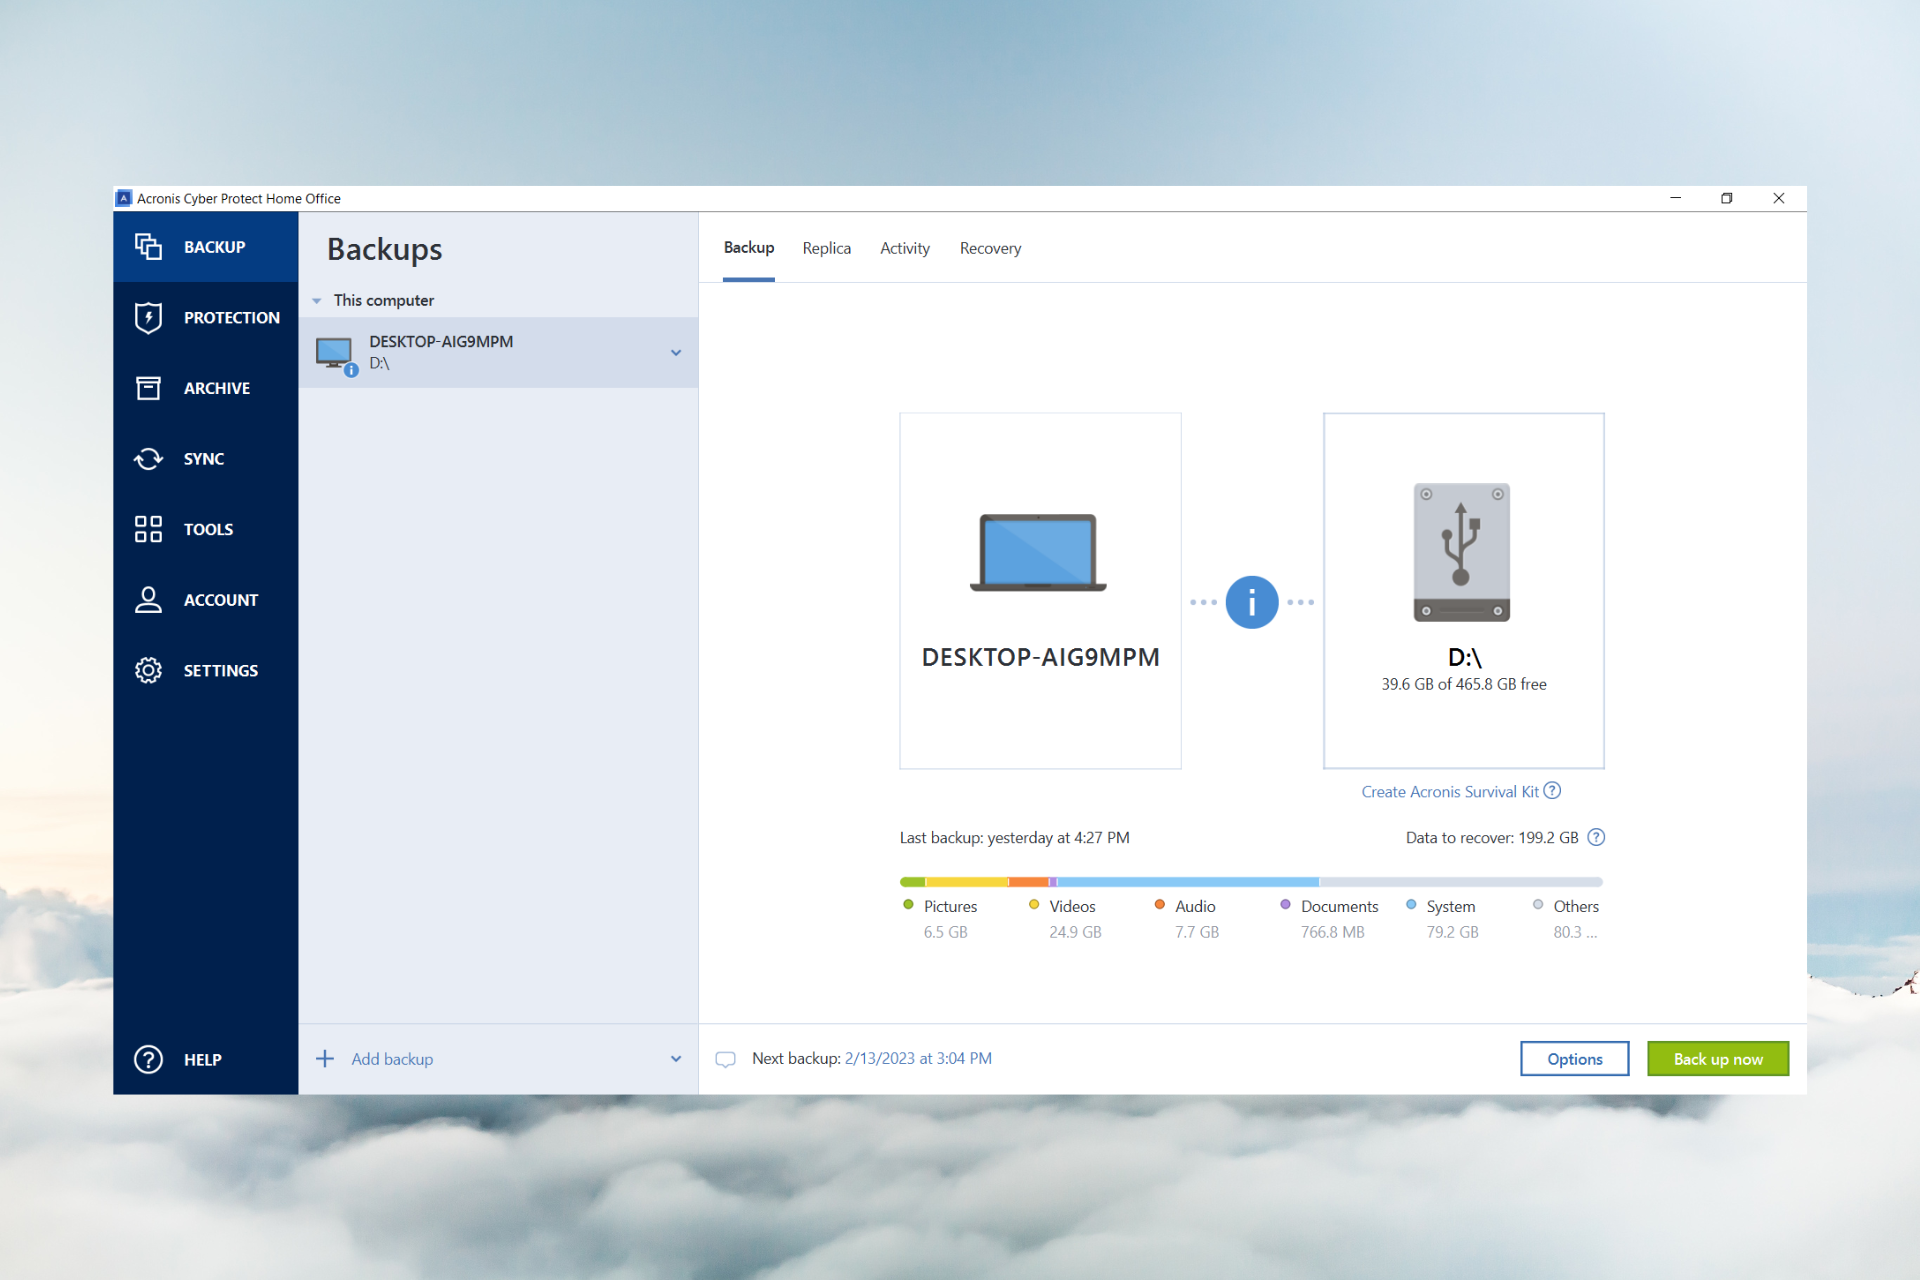Screen dimensions: 1920x1280
Task: Switch to the Activity tab
Action: [905, 248]
